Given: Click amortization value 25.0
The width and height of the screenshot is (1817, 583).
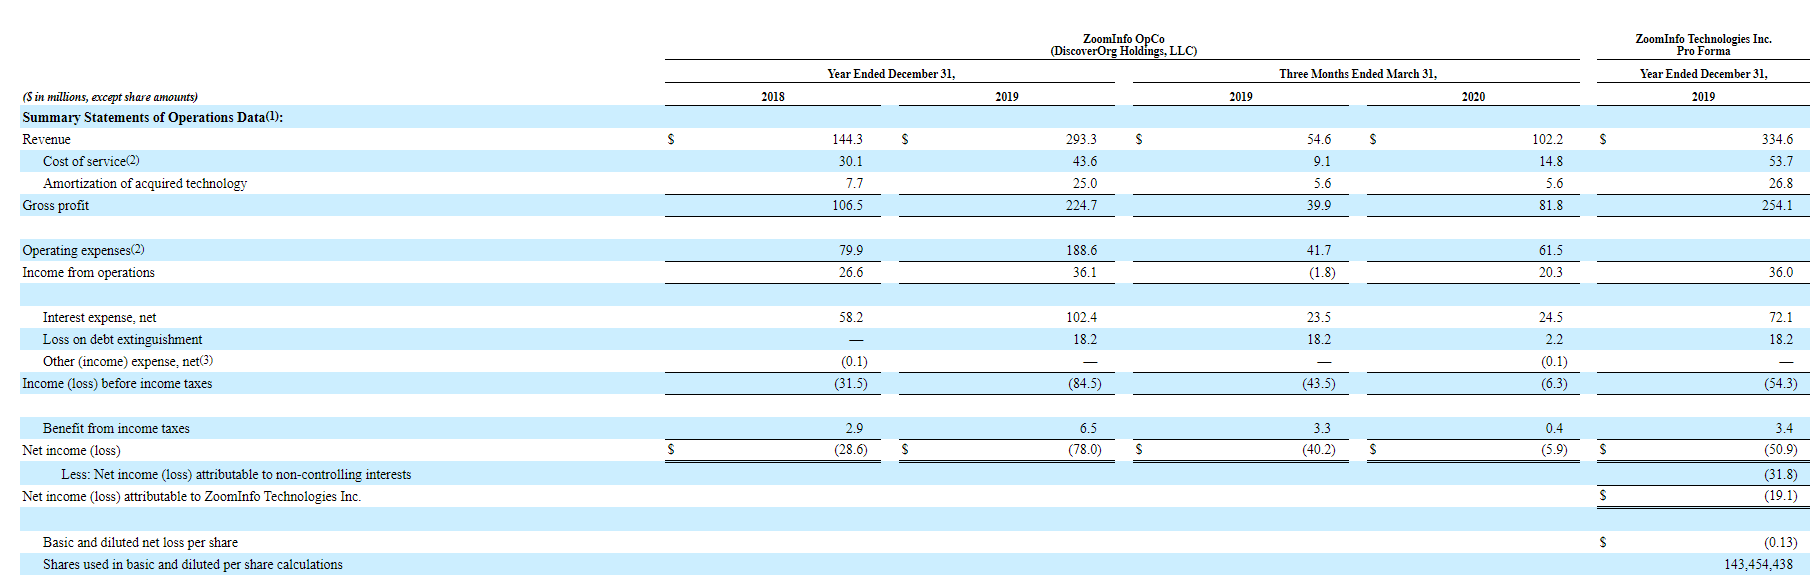Looking at the screenshot, I should click(1085, 183).
